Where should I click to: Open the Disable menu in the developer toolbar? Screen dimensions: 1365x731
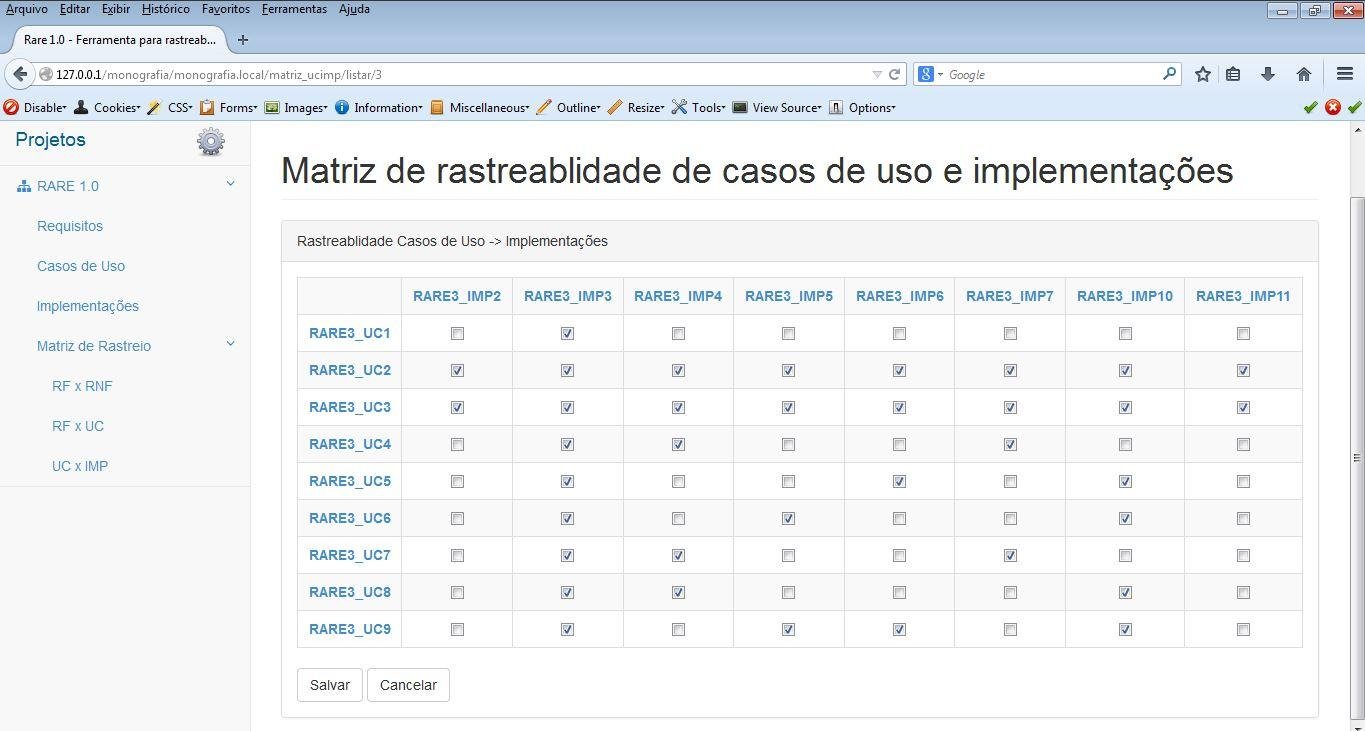pyautogui.click(x=35, y=107)
